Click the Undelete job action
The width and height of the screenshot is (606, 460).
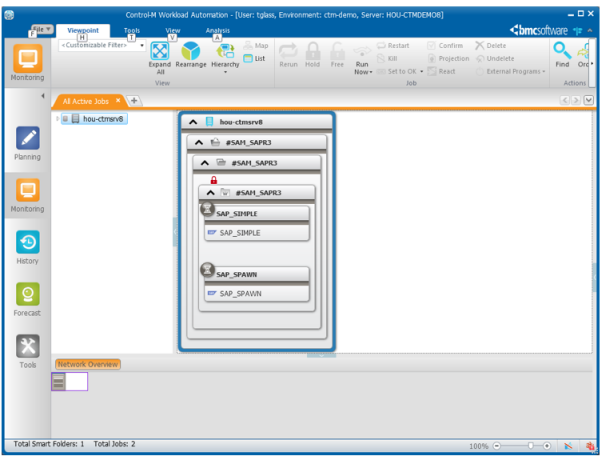(495, 59)
